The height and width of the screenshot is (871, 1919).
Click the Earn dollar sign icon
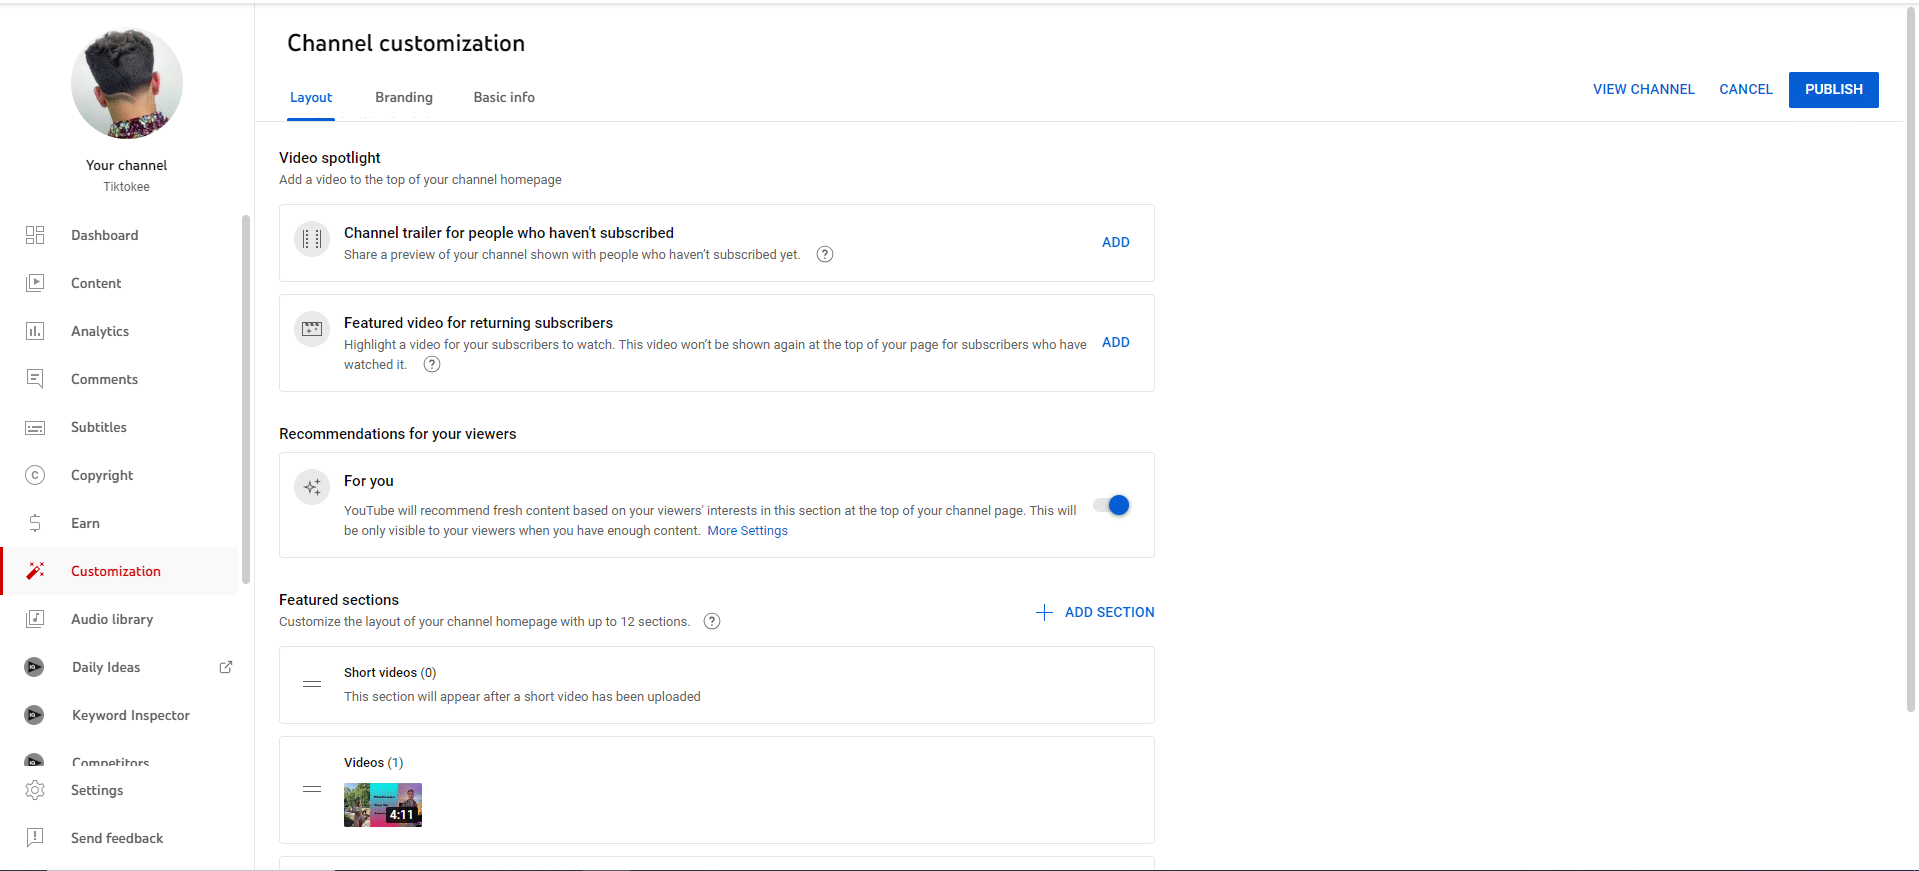[35, 523]
